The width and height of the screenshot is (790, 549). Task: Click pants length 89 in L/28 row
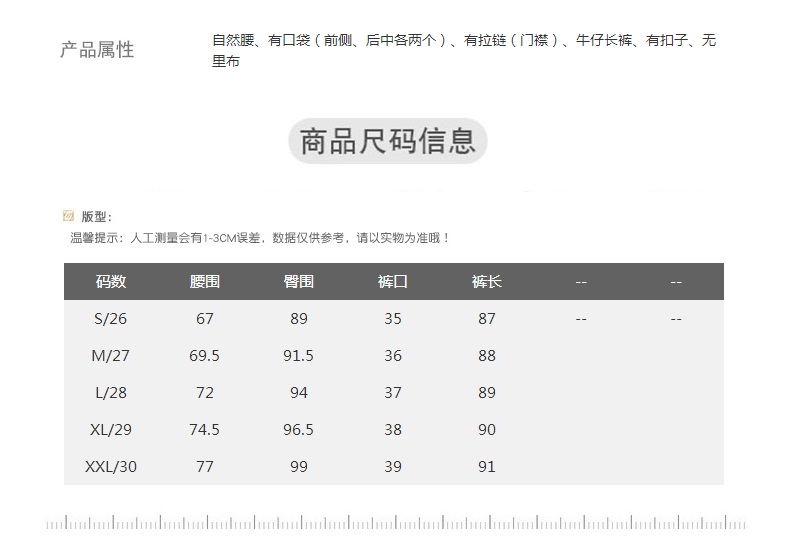[487, 393]
